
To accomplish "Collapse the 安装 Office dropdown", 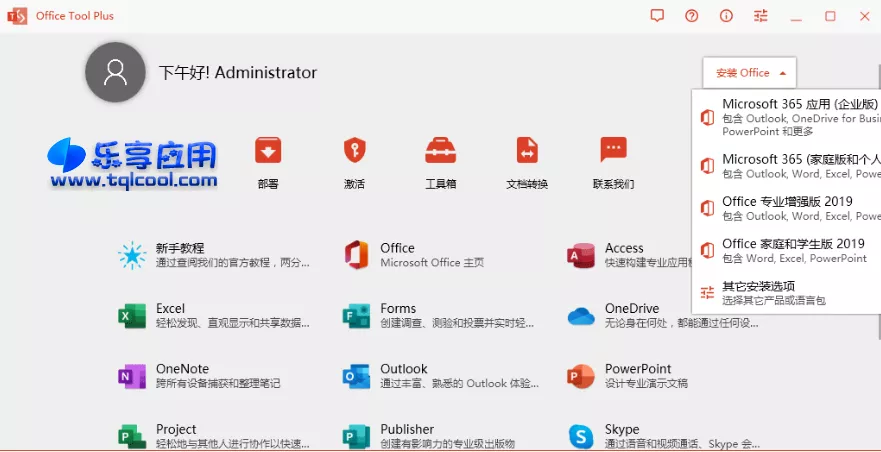I will pos(750,73).
